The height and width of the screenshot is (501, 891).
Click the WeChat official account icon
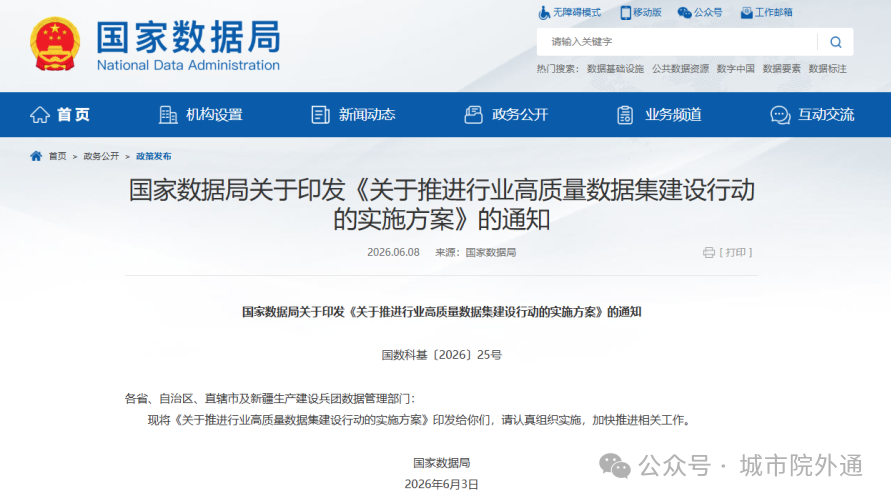(x=684, y=12)
